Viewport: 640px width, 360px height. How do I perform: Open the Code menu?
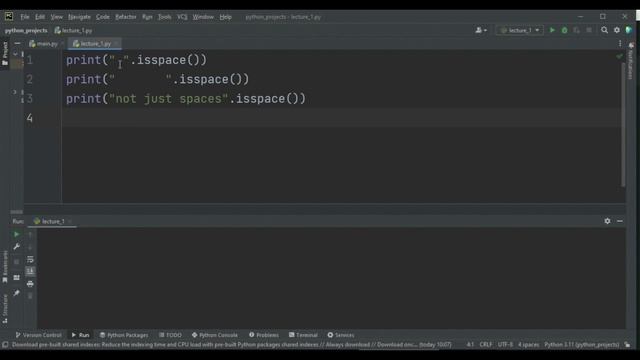pos(102,17)
